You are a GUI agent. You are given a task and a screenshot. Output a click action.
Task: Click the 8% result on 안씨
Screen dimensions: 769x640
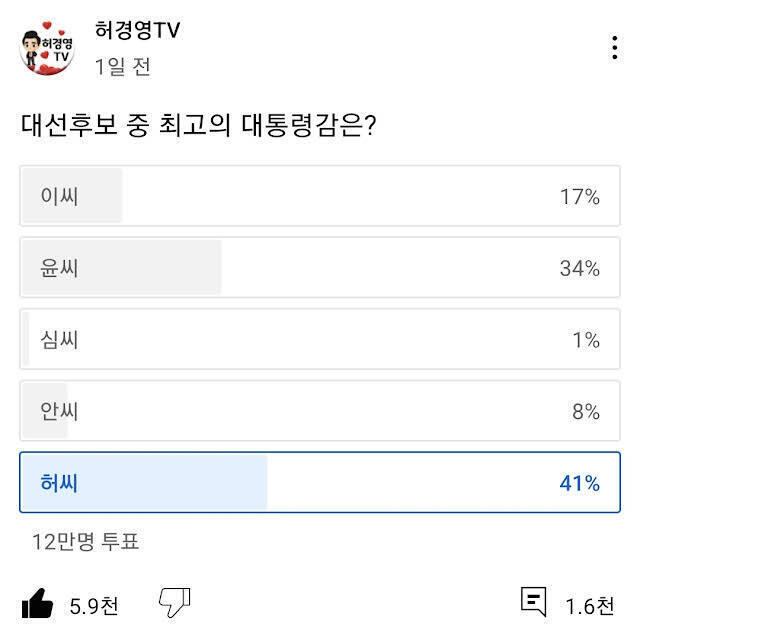[x=585, y=412]
